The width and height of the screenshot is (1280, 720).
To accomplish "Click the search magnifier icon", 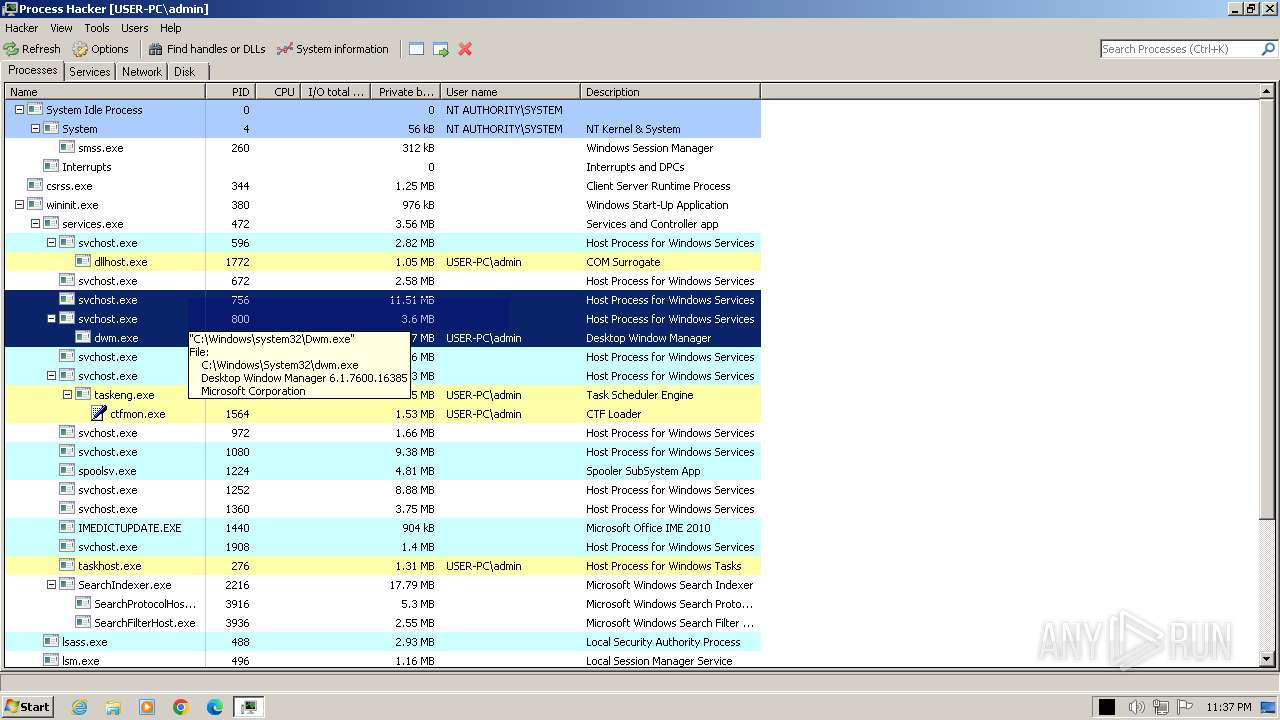I will click(1268, 49).
